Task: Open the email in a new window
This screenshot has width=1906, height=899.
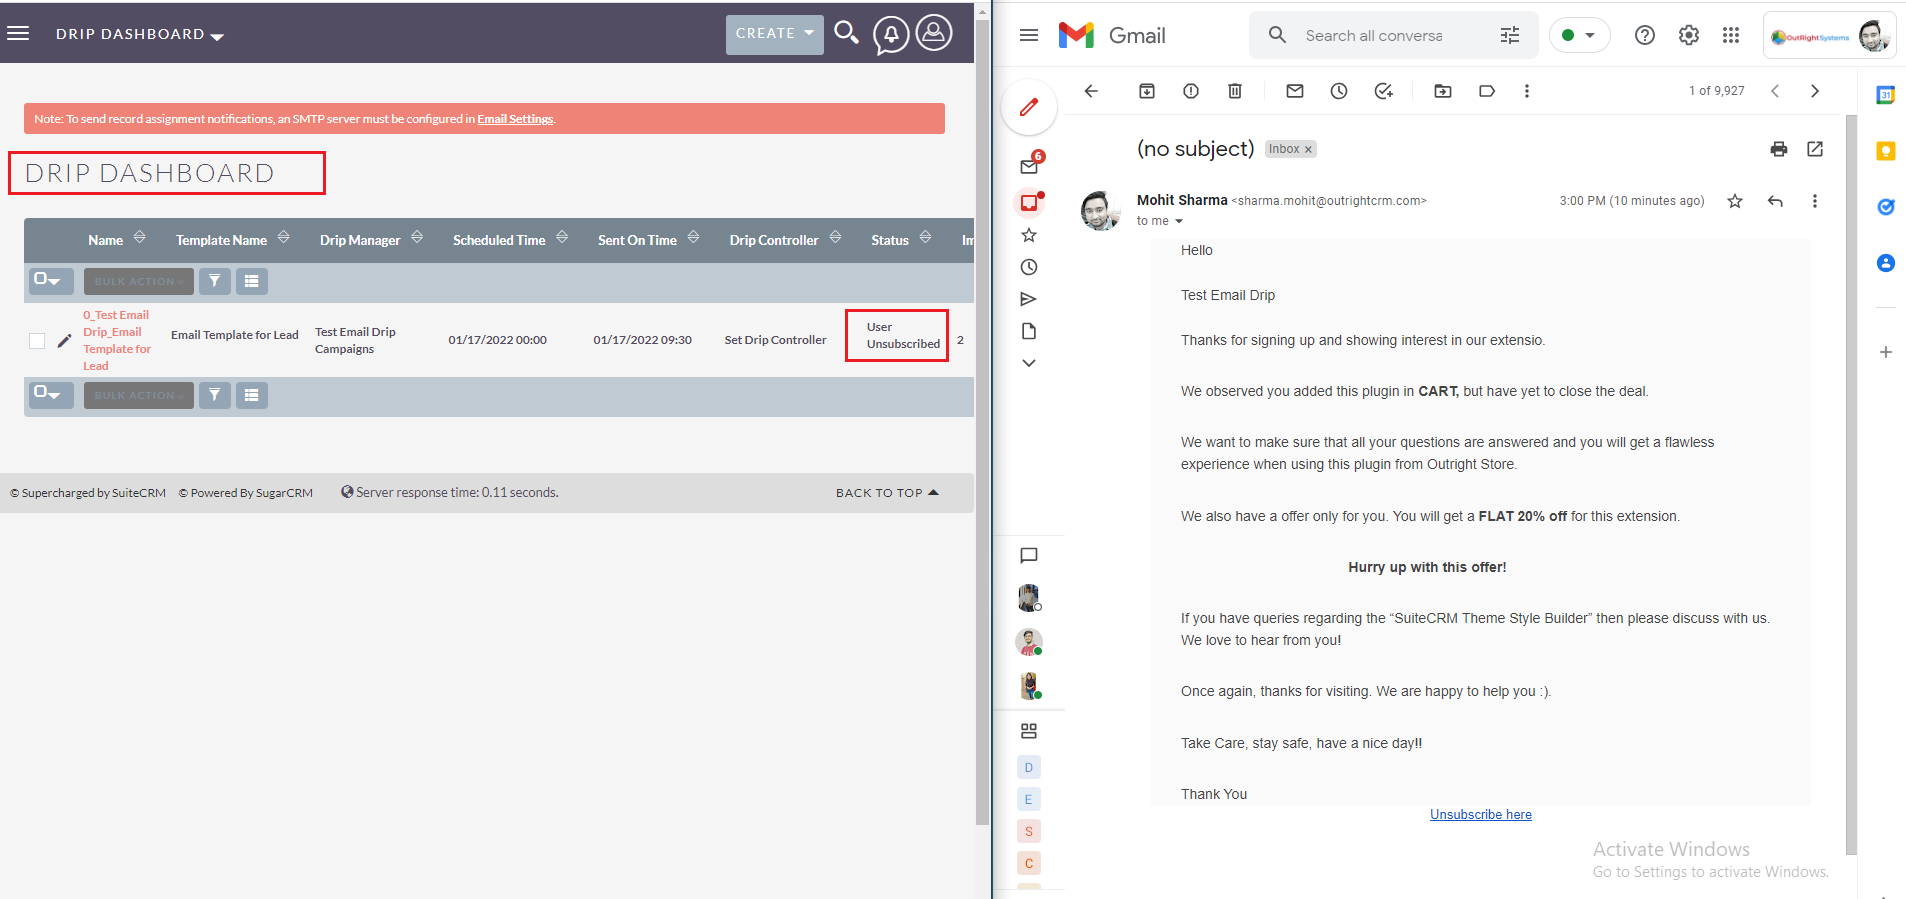Action: click(x=1815, y=149)
